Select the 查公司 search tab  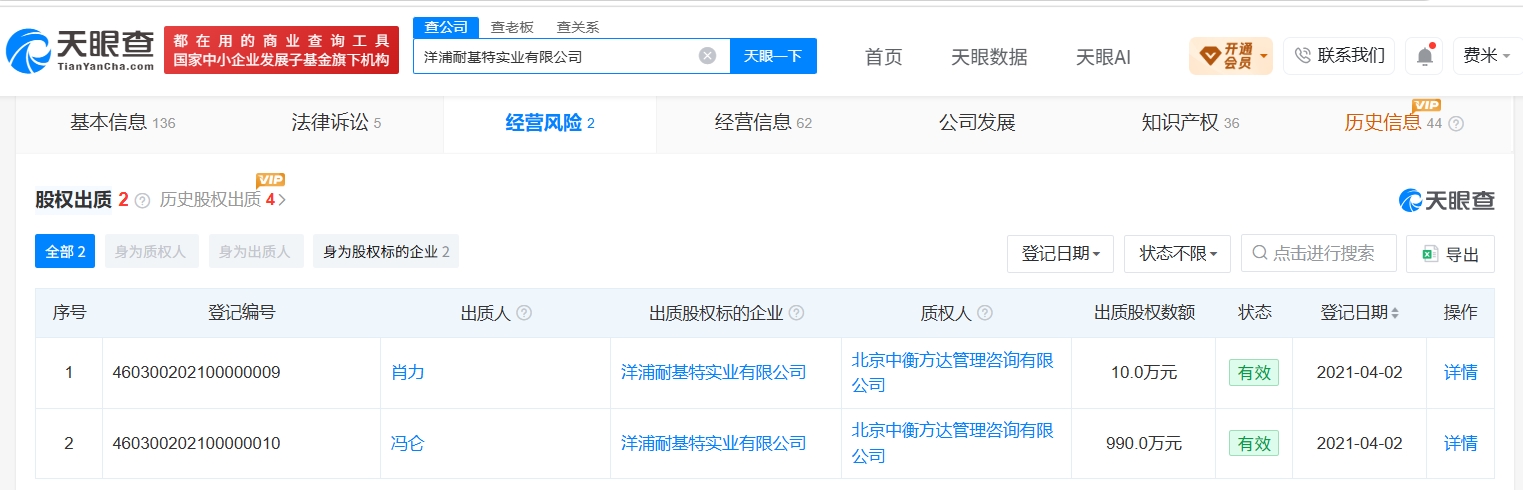tap(446, 27)
